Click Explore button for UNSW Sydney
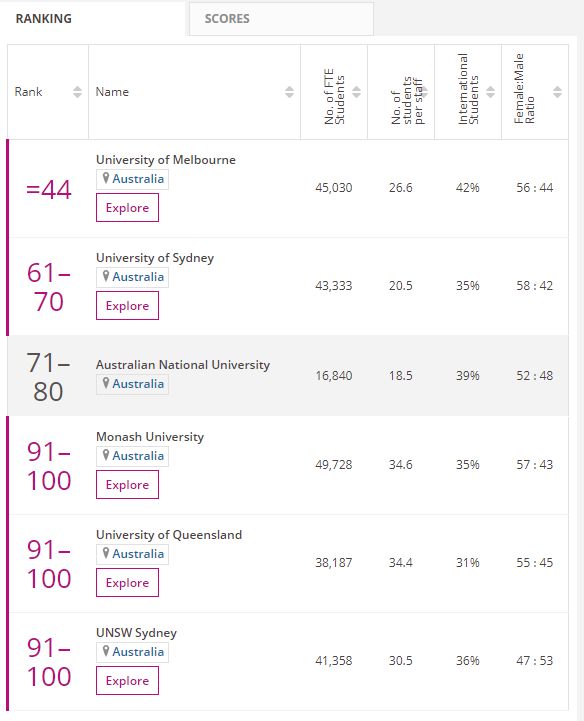Viewport: 584px width, 721px height. coord(127,680)
